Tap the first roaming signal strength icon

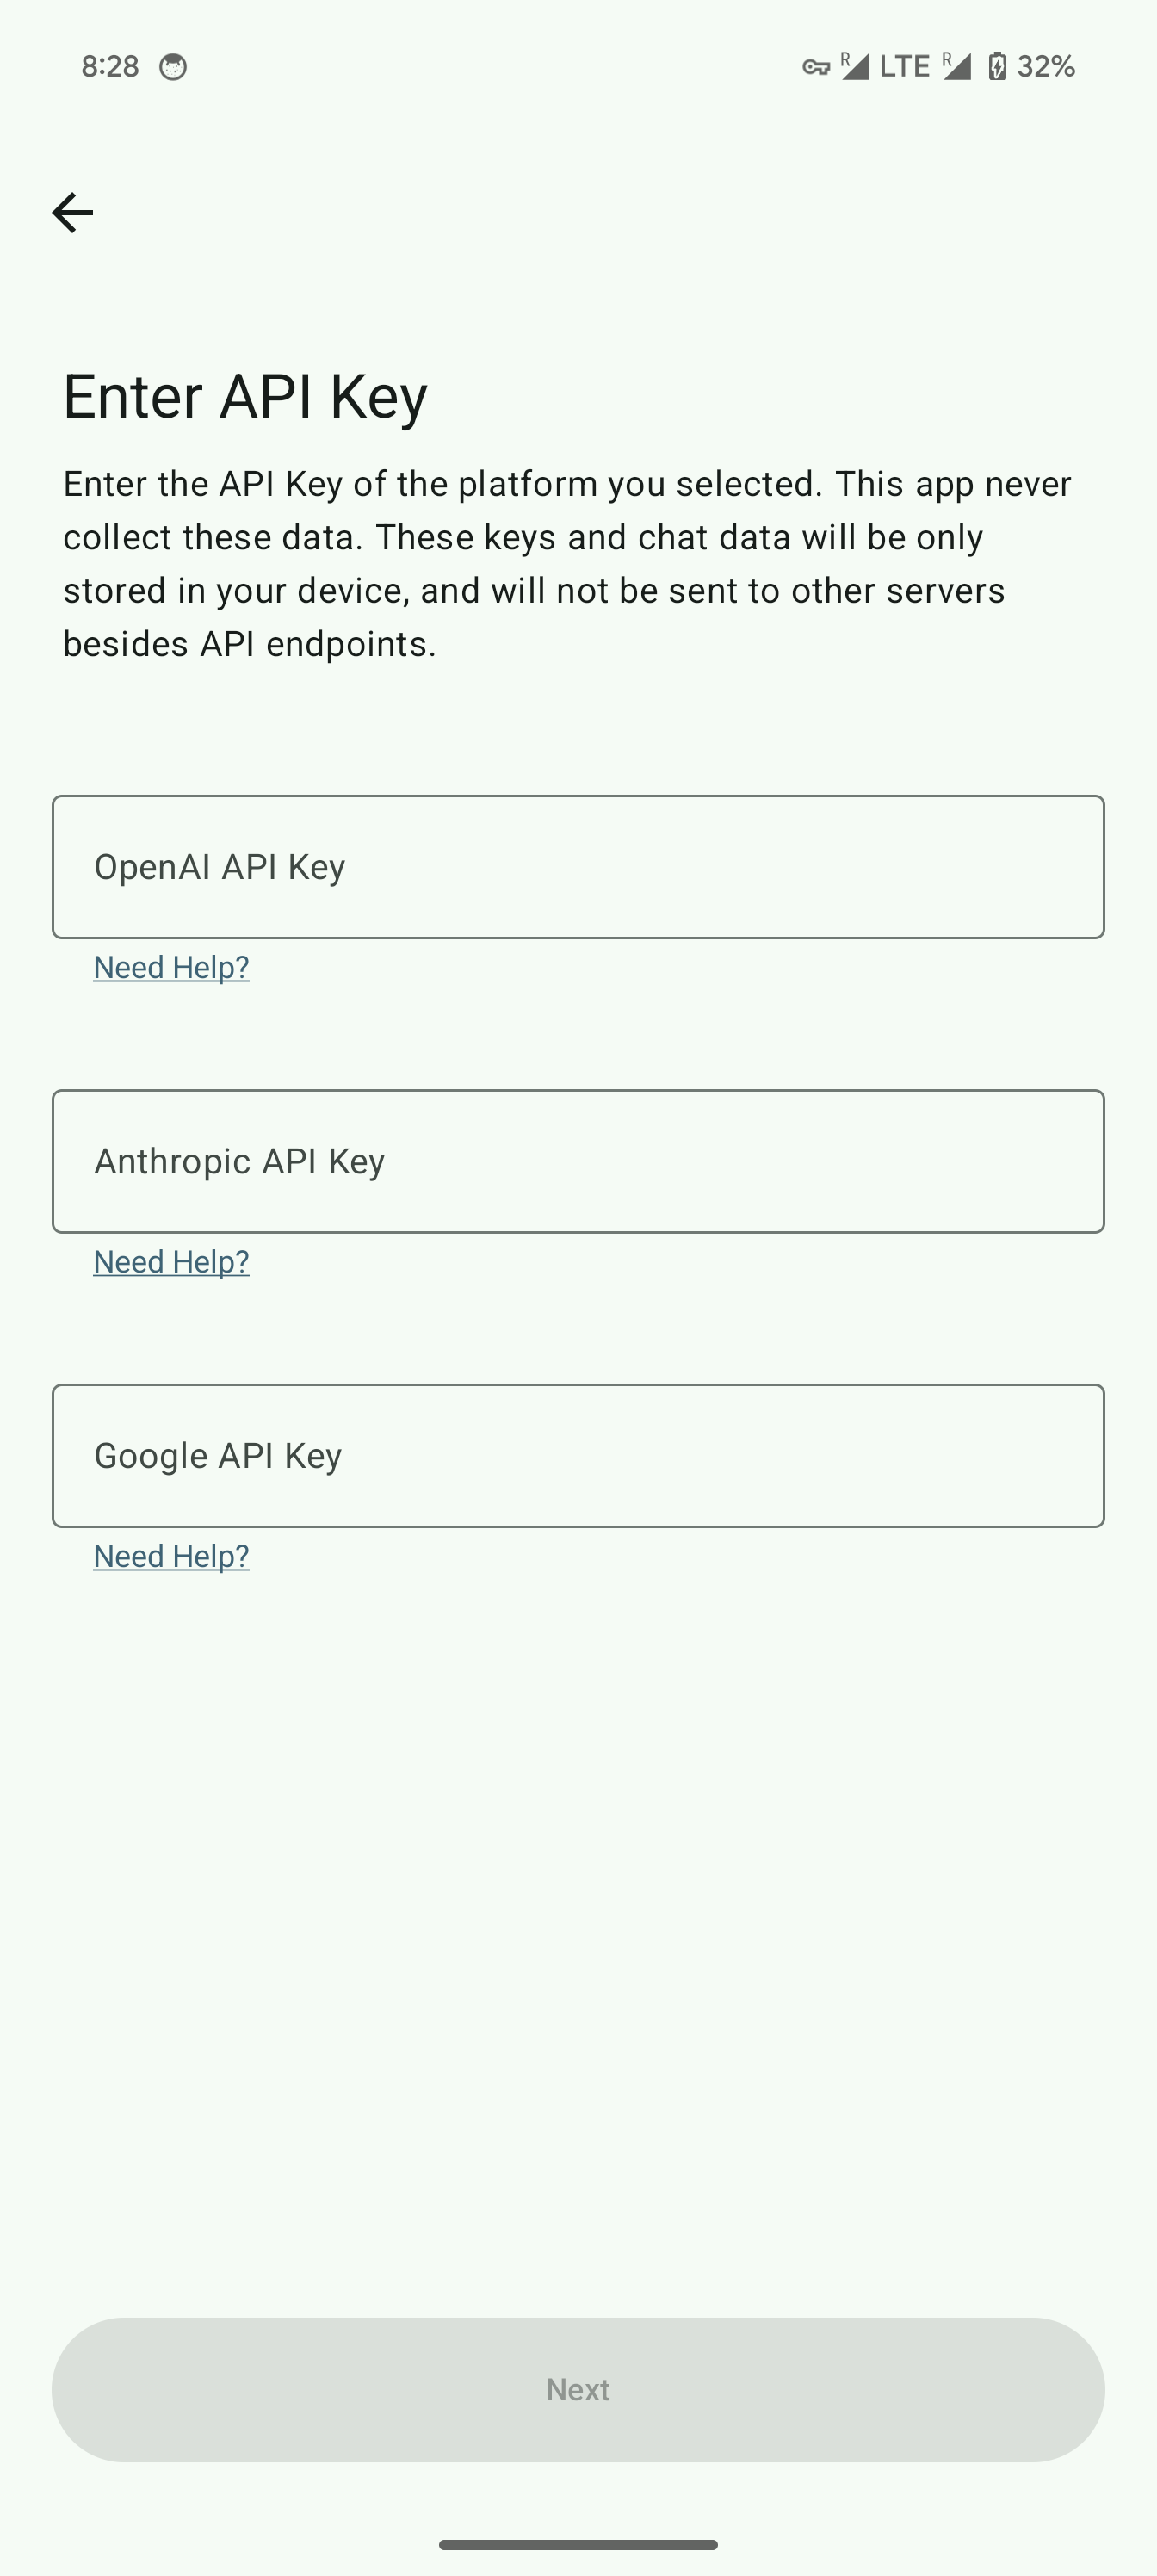tap(855, 66)
